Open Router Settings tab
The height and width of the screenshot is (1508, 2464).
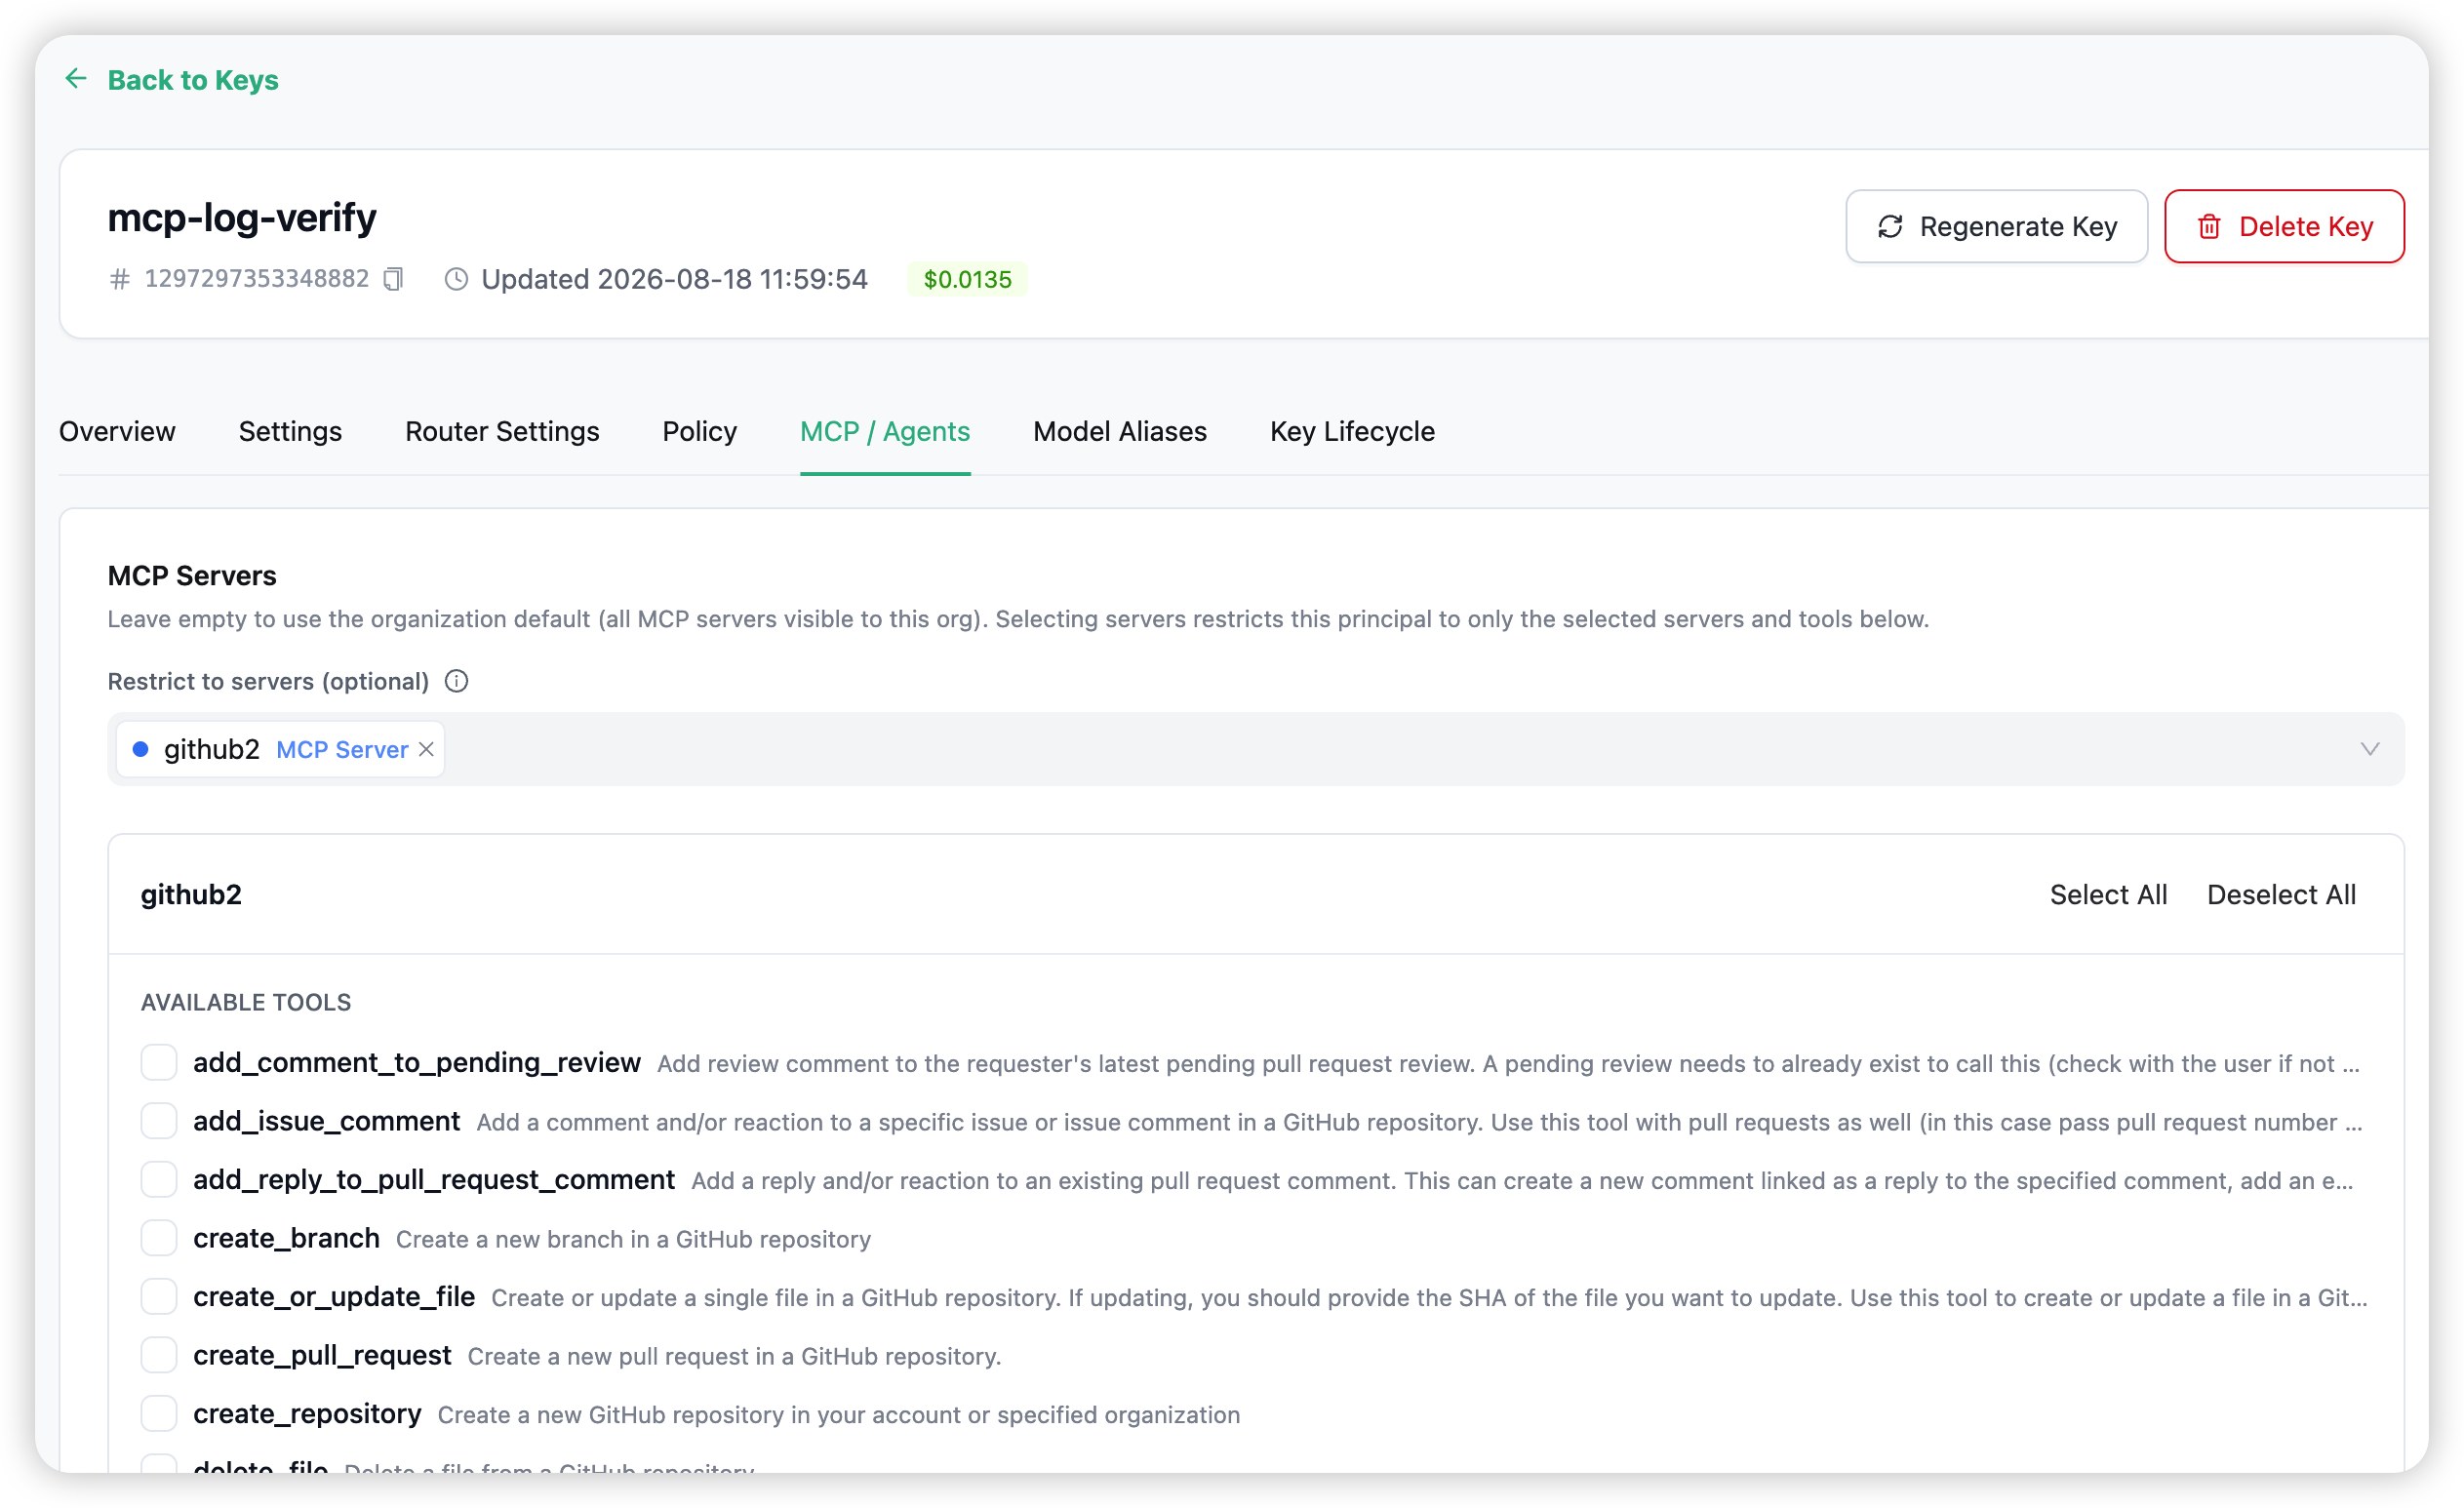502,431
